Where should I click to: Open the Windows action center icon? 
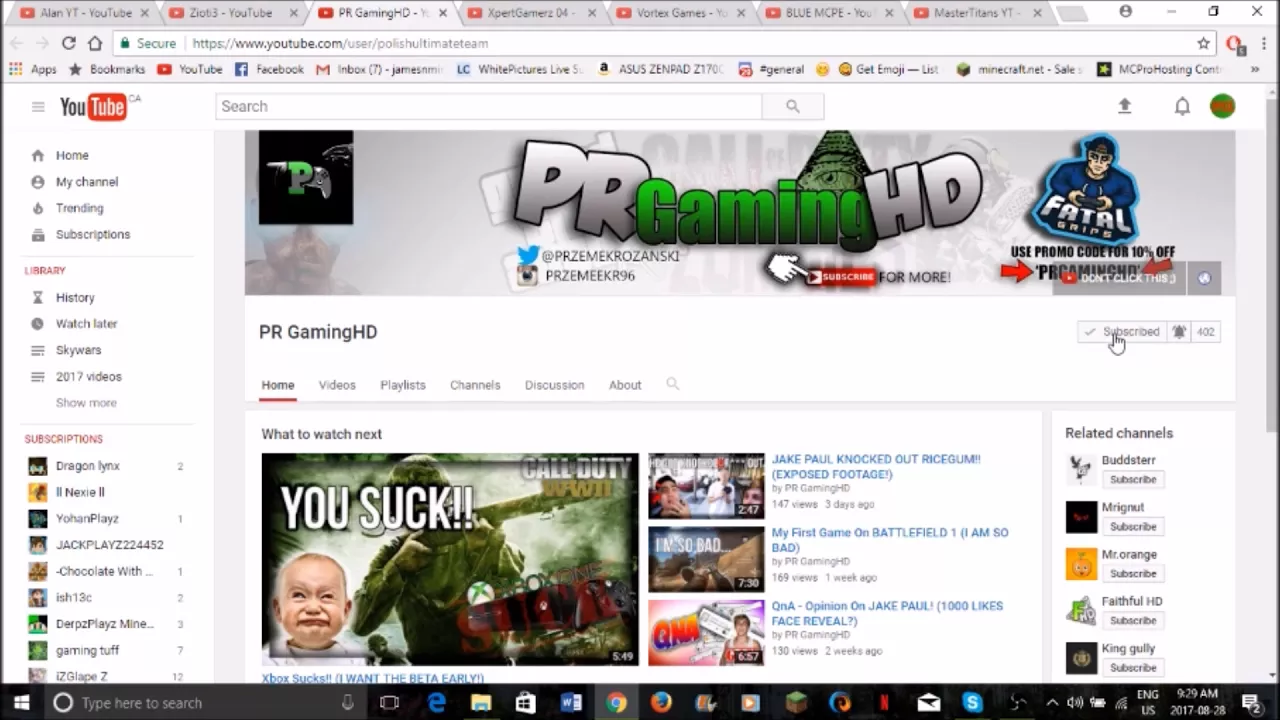(x=1250, y=703)
